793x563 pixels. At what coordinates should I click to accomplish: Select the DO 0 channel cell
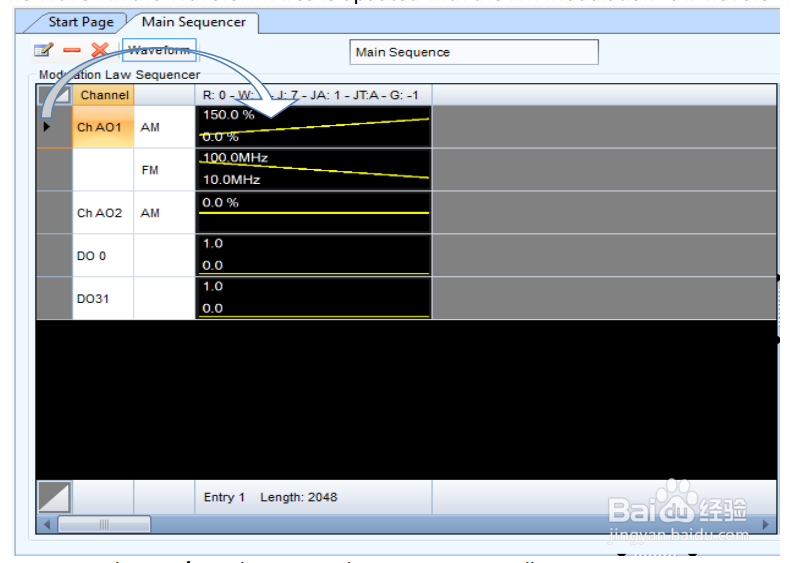103,256
